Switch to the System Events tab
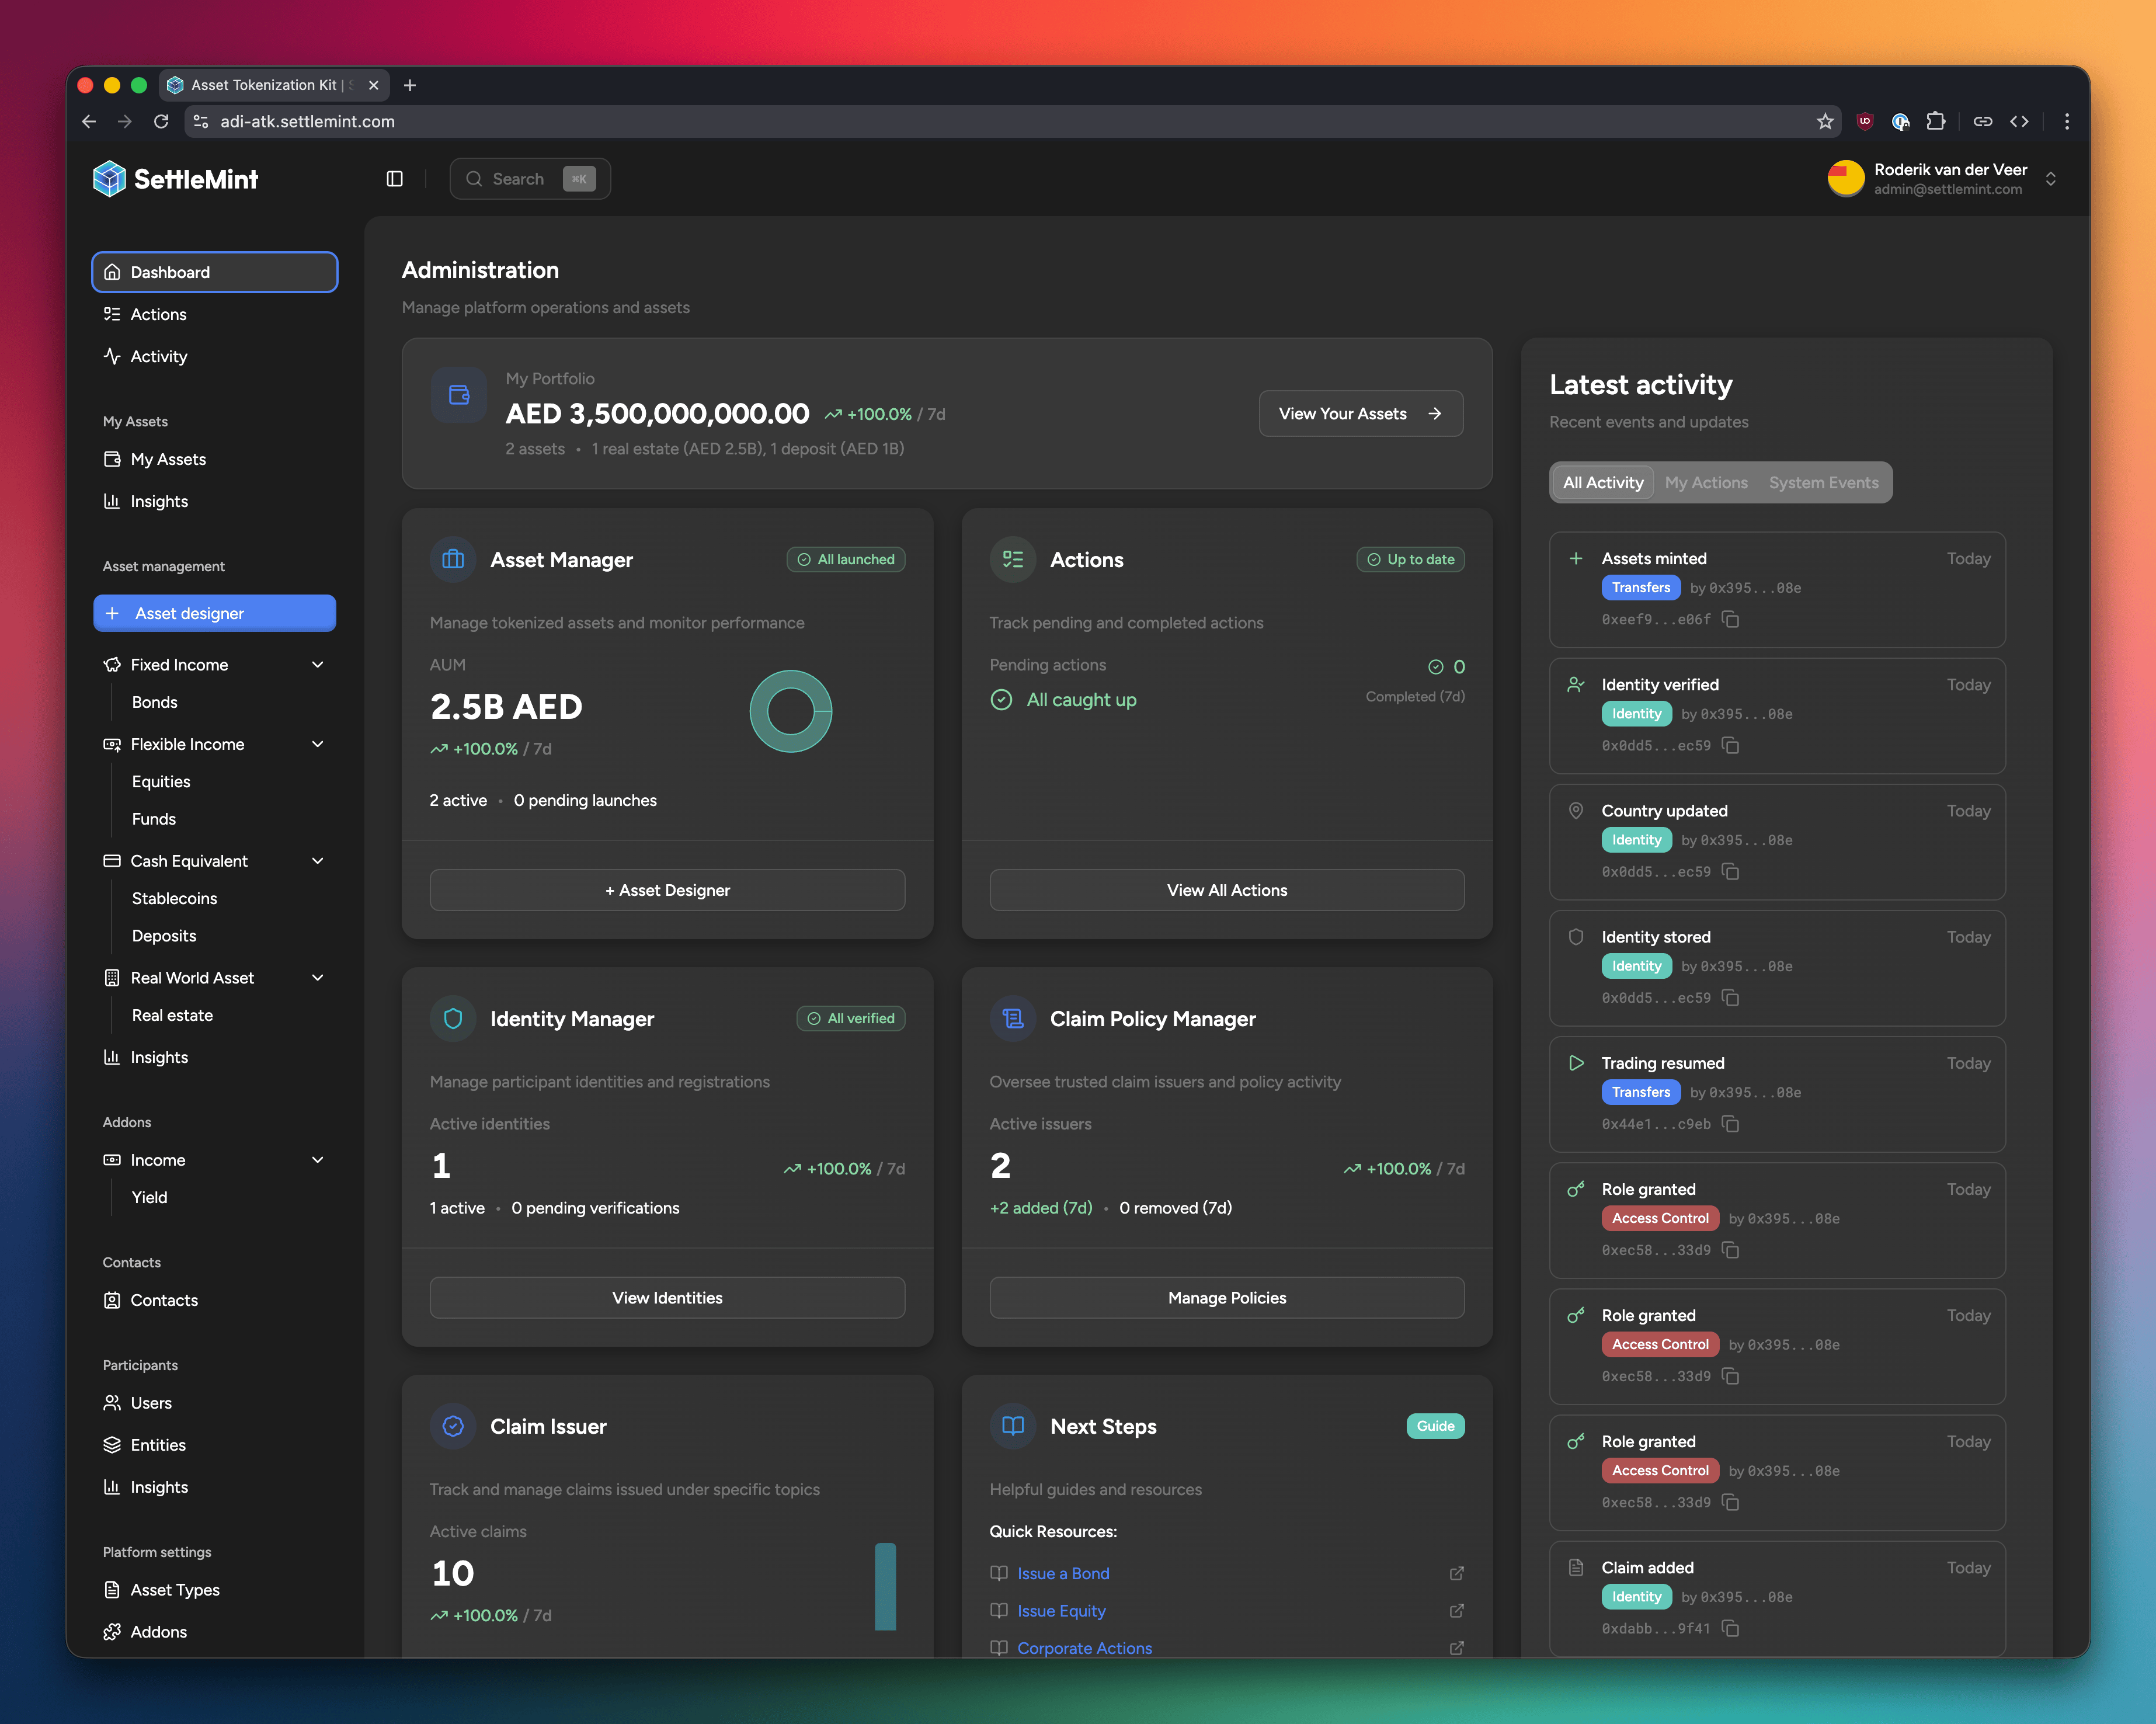 (1824, 482)
